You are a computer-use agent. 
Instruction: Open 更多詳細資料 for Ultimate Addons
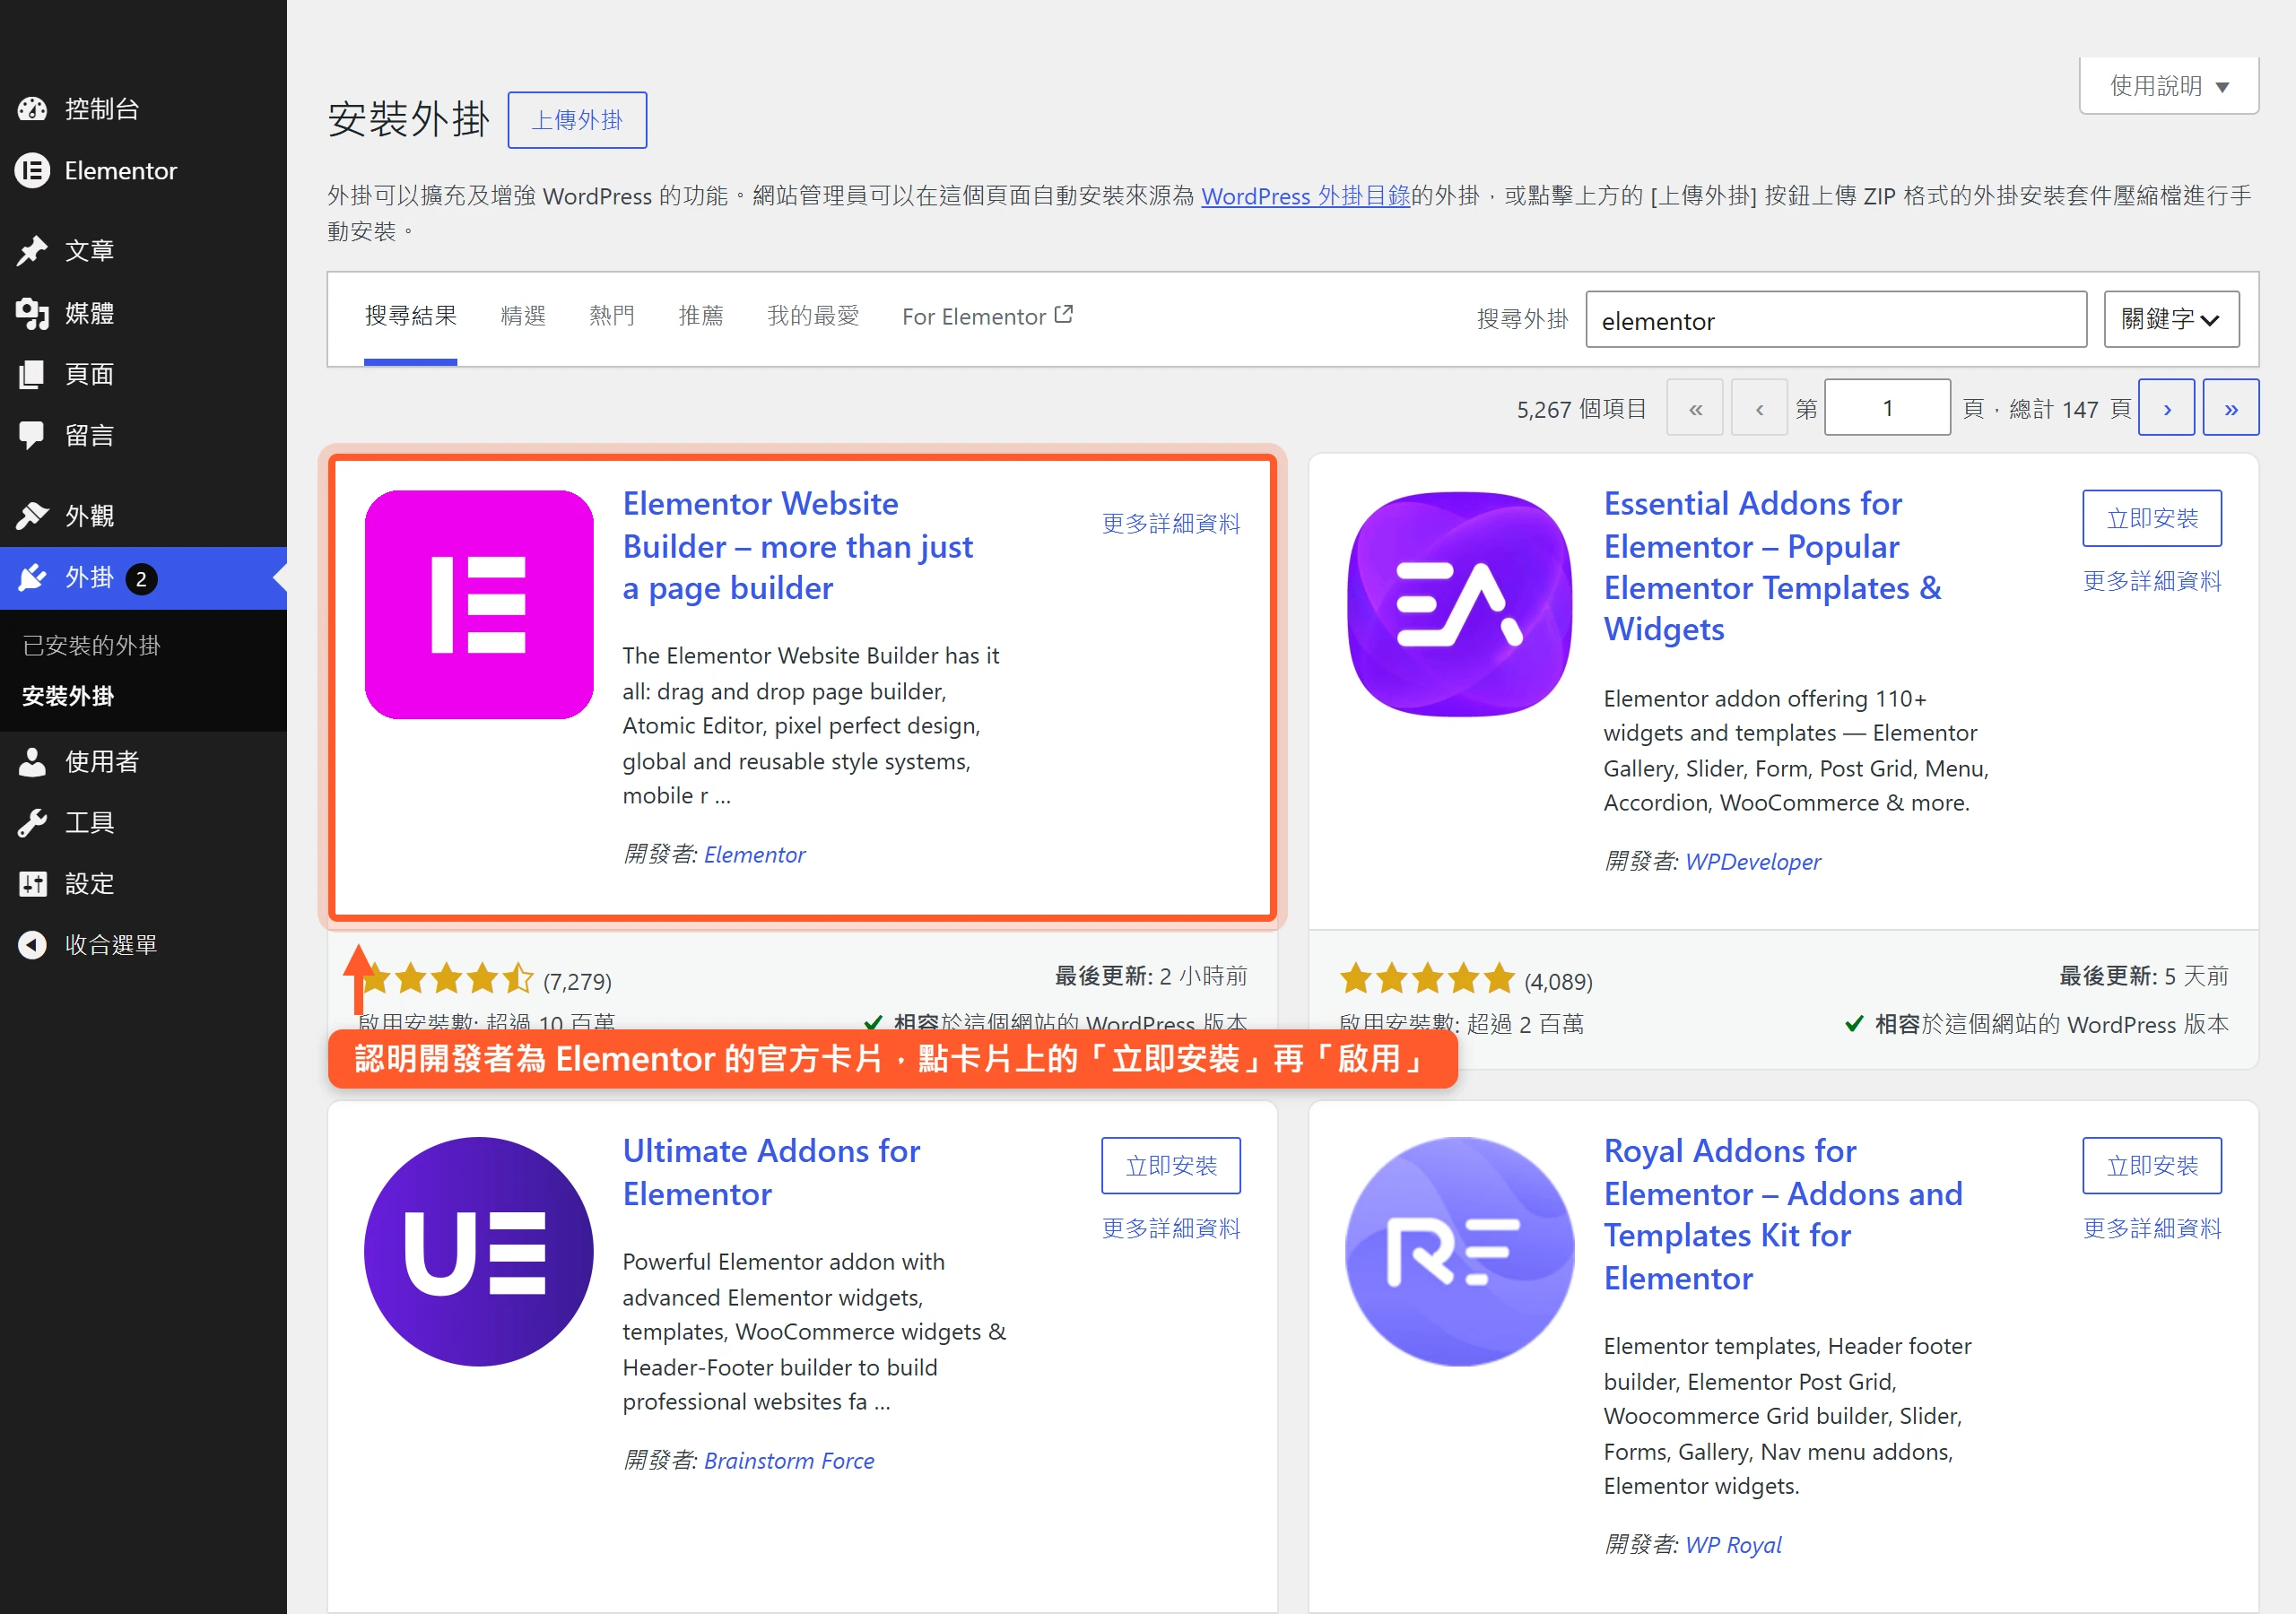click(x=1170, y=1227)
